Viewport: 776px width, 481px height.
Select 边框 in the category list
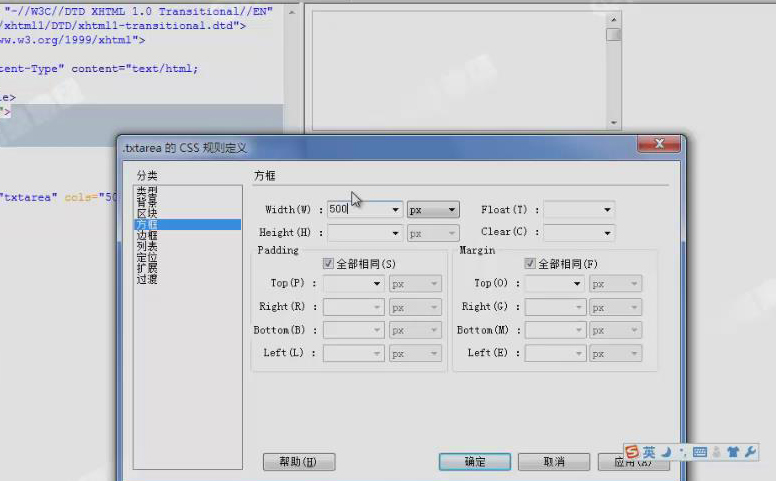click(146, 235)
